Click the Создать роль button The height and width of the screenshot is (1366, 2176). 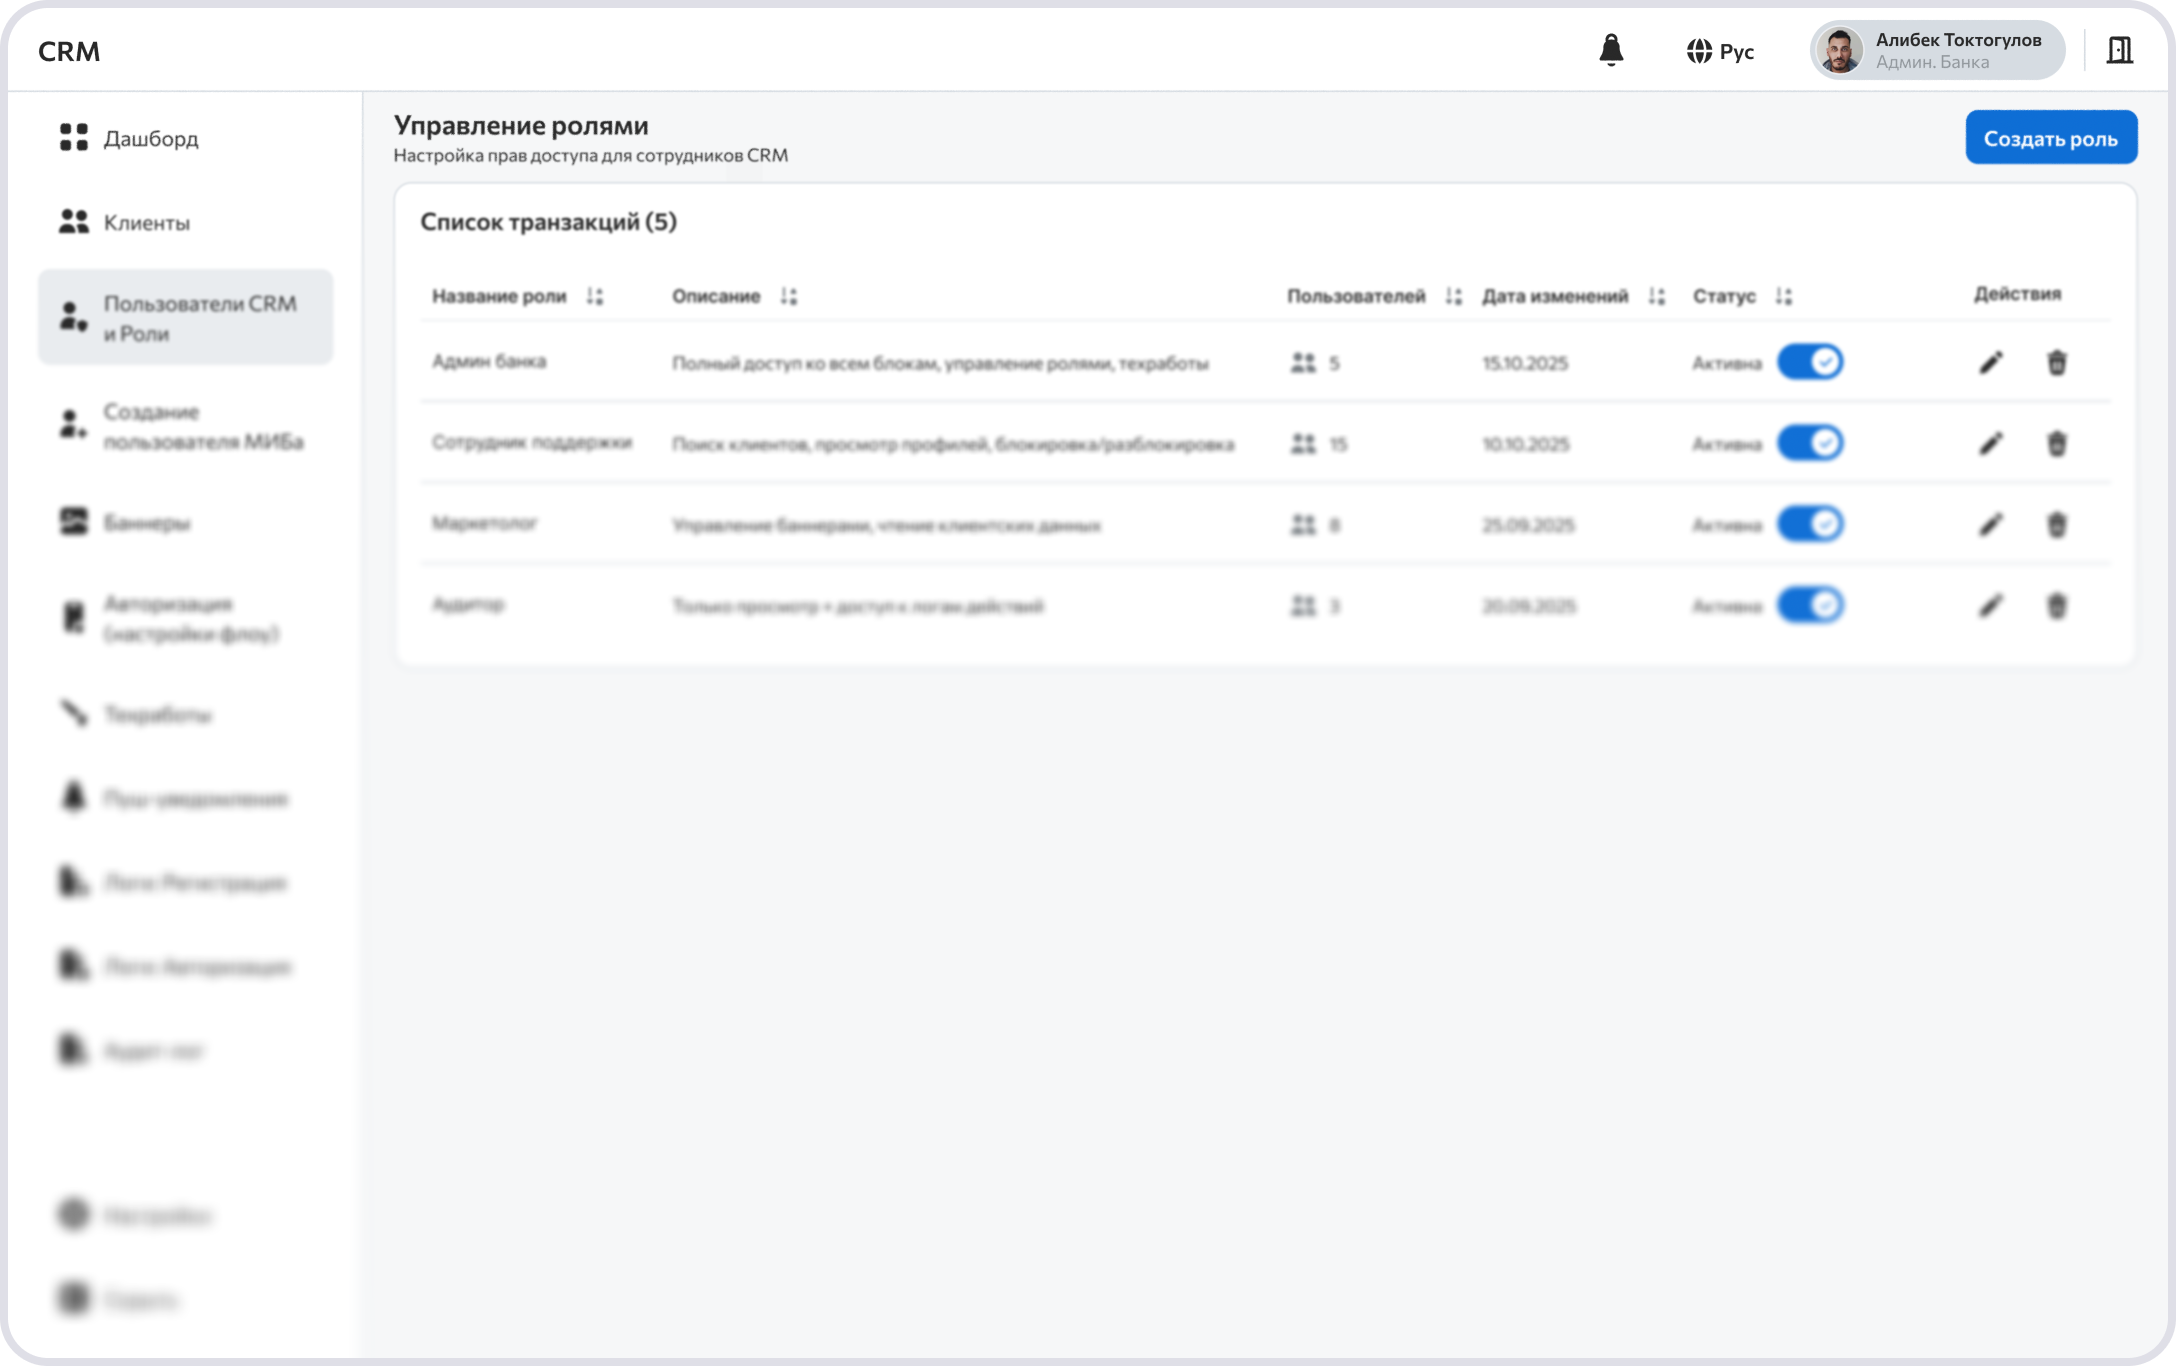click(x=2050, y=138)
